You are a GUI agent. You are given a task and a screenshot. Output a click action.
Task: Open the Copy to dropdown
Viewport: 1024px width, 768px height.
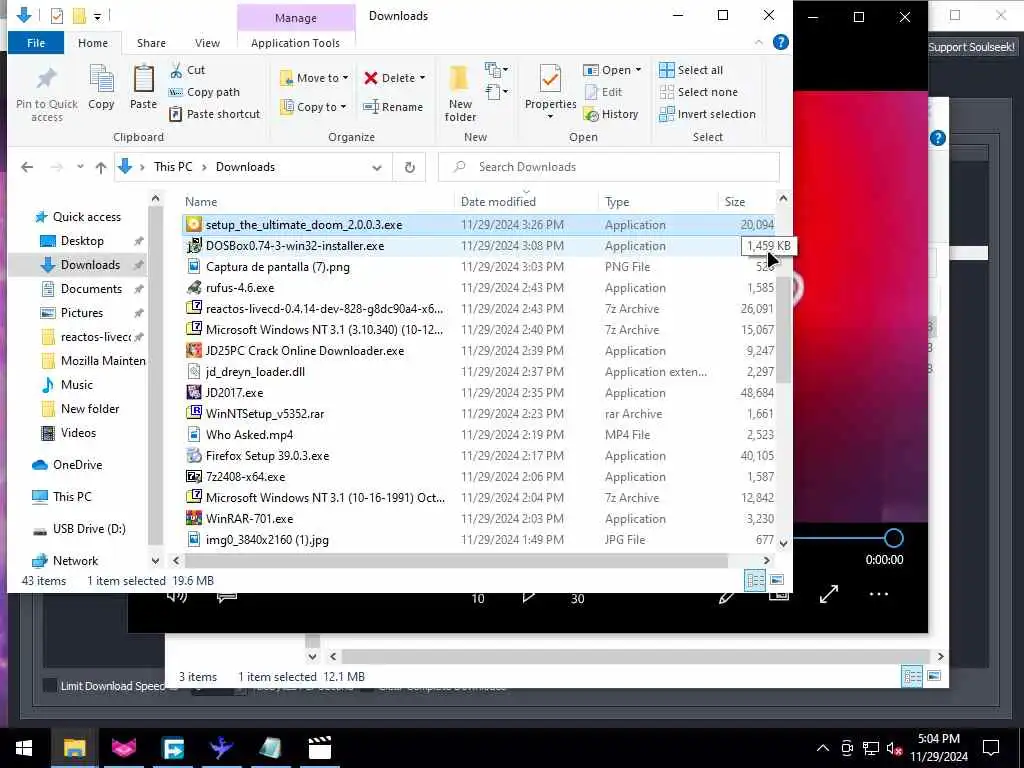pyautogui.click(x=313, y=107)
